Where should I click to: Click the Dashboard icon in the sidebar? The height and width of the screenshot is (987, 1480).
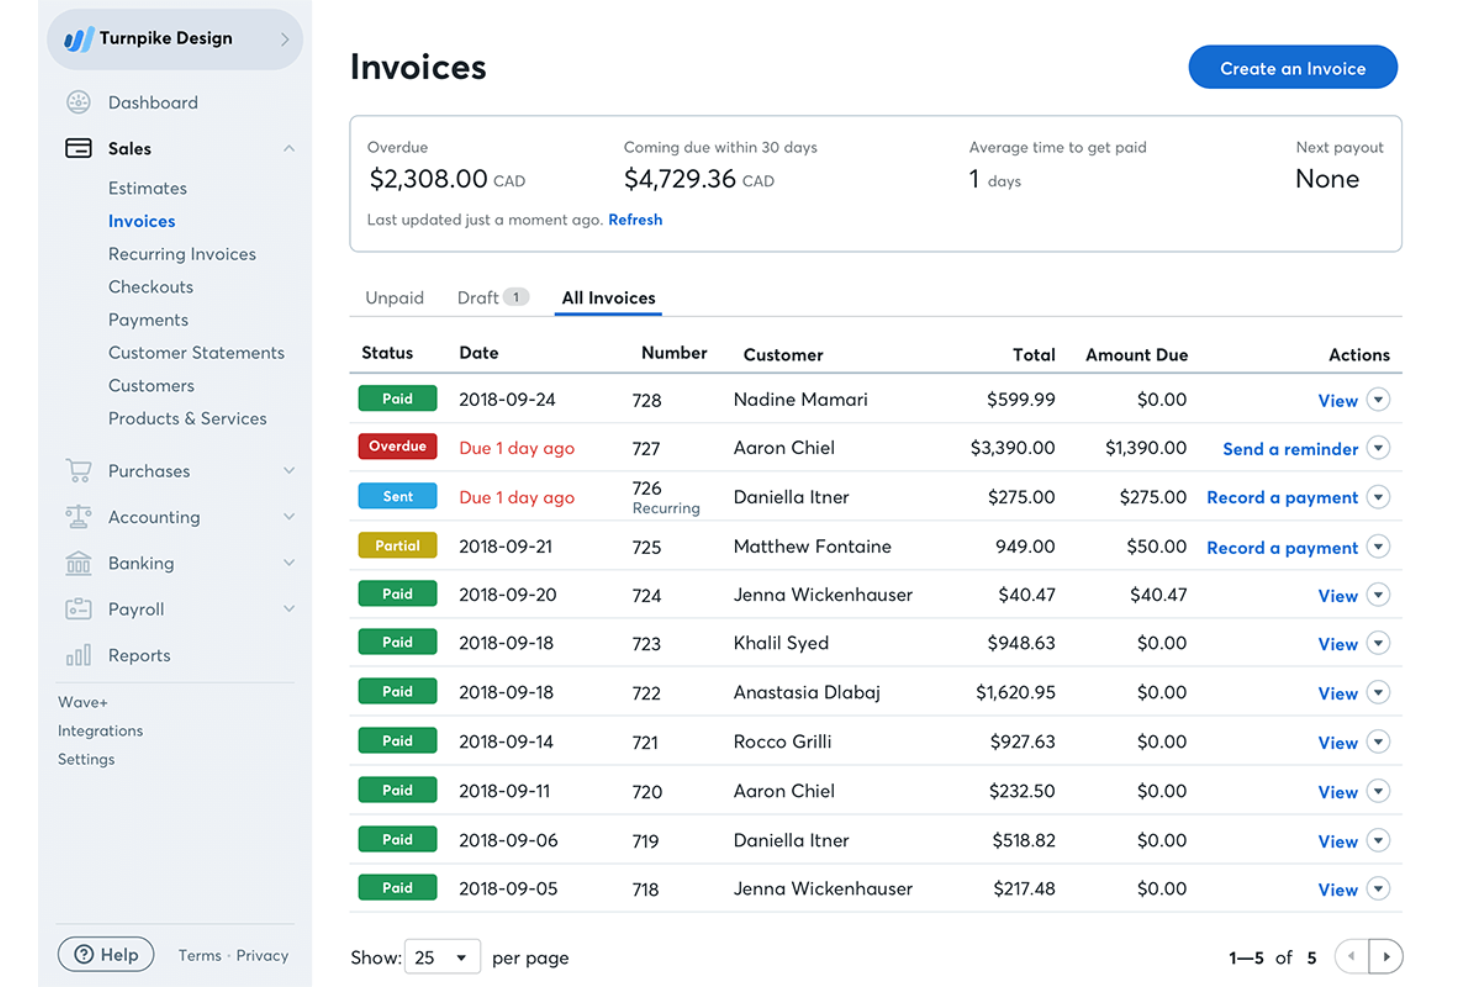pyautogui.click(x=78, y=102)
